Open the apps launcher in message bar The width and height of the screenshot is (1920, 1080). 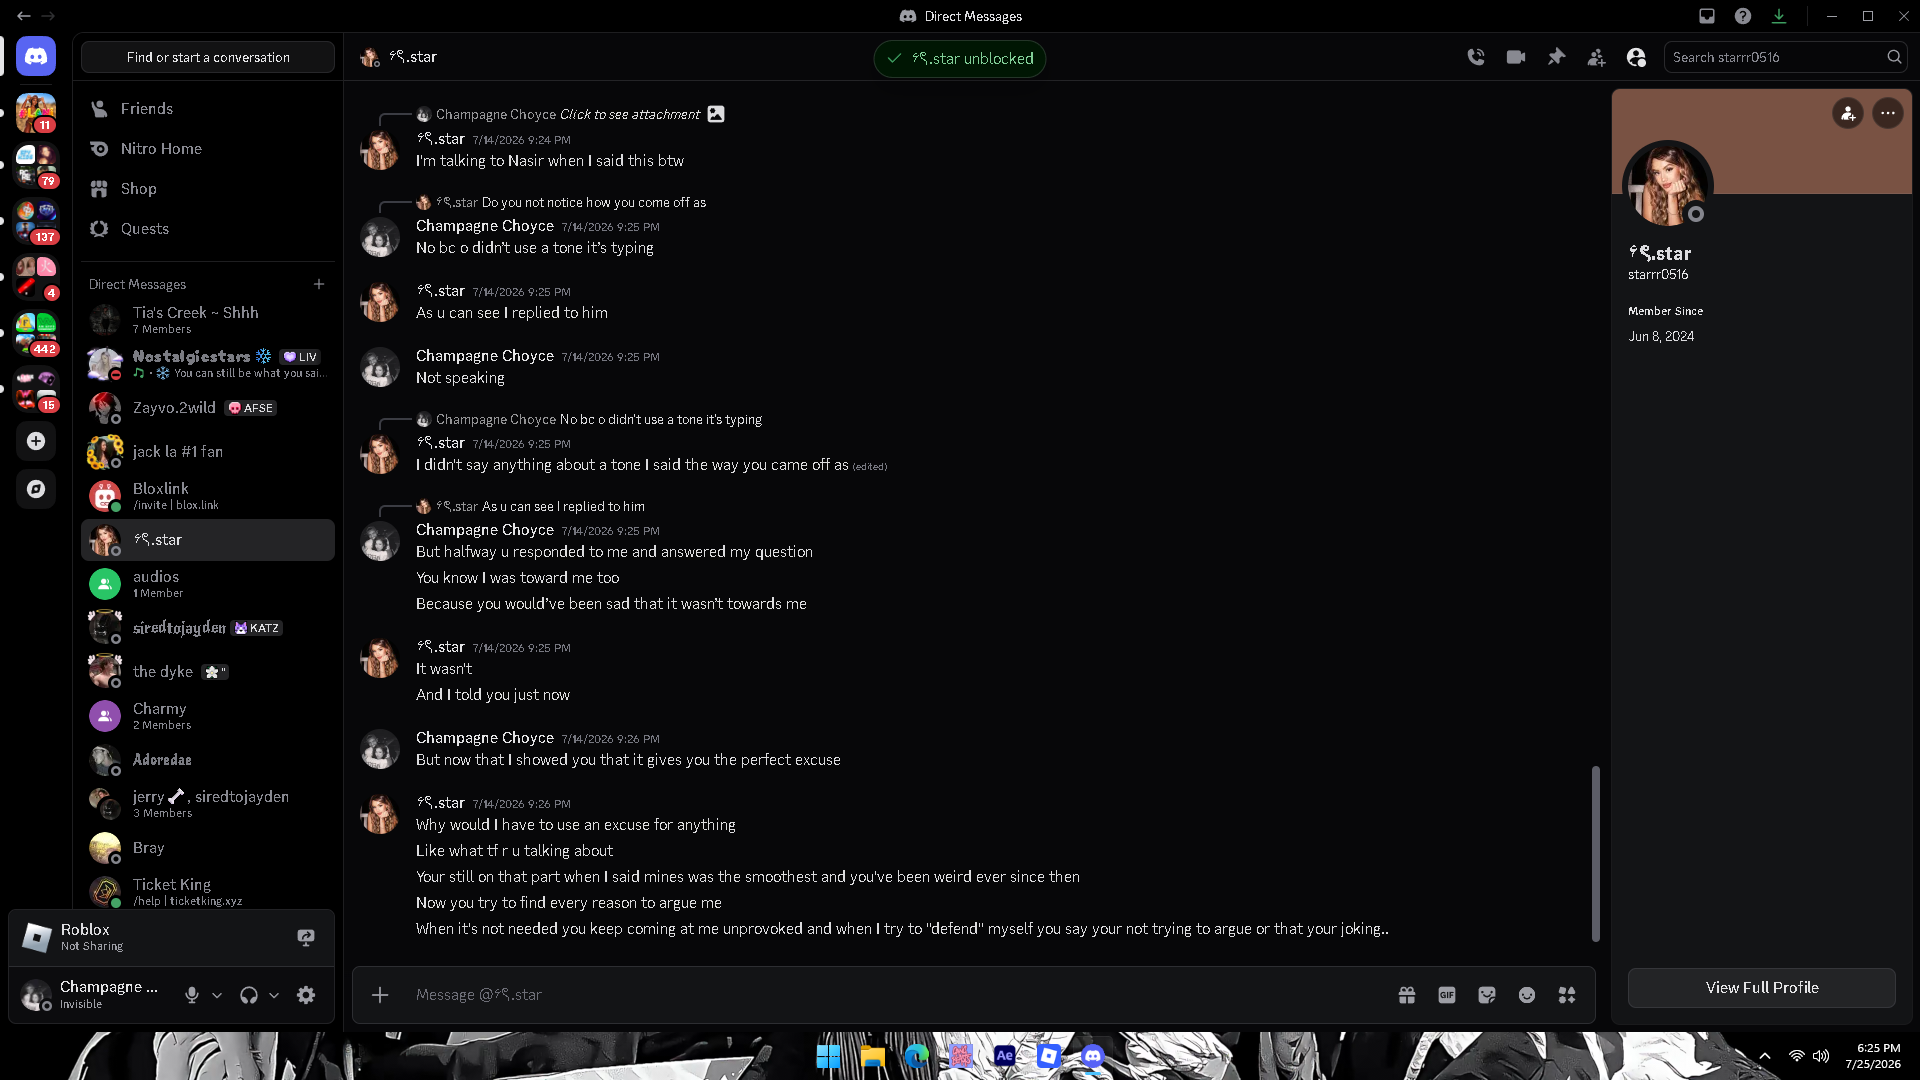pos(1567,995)
